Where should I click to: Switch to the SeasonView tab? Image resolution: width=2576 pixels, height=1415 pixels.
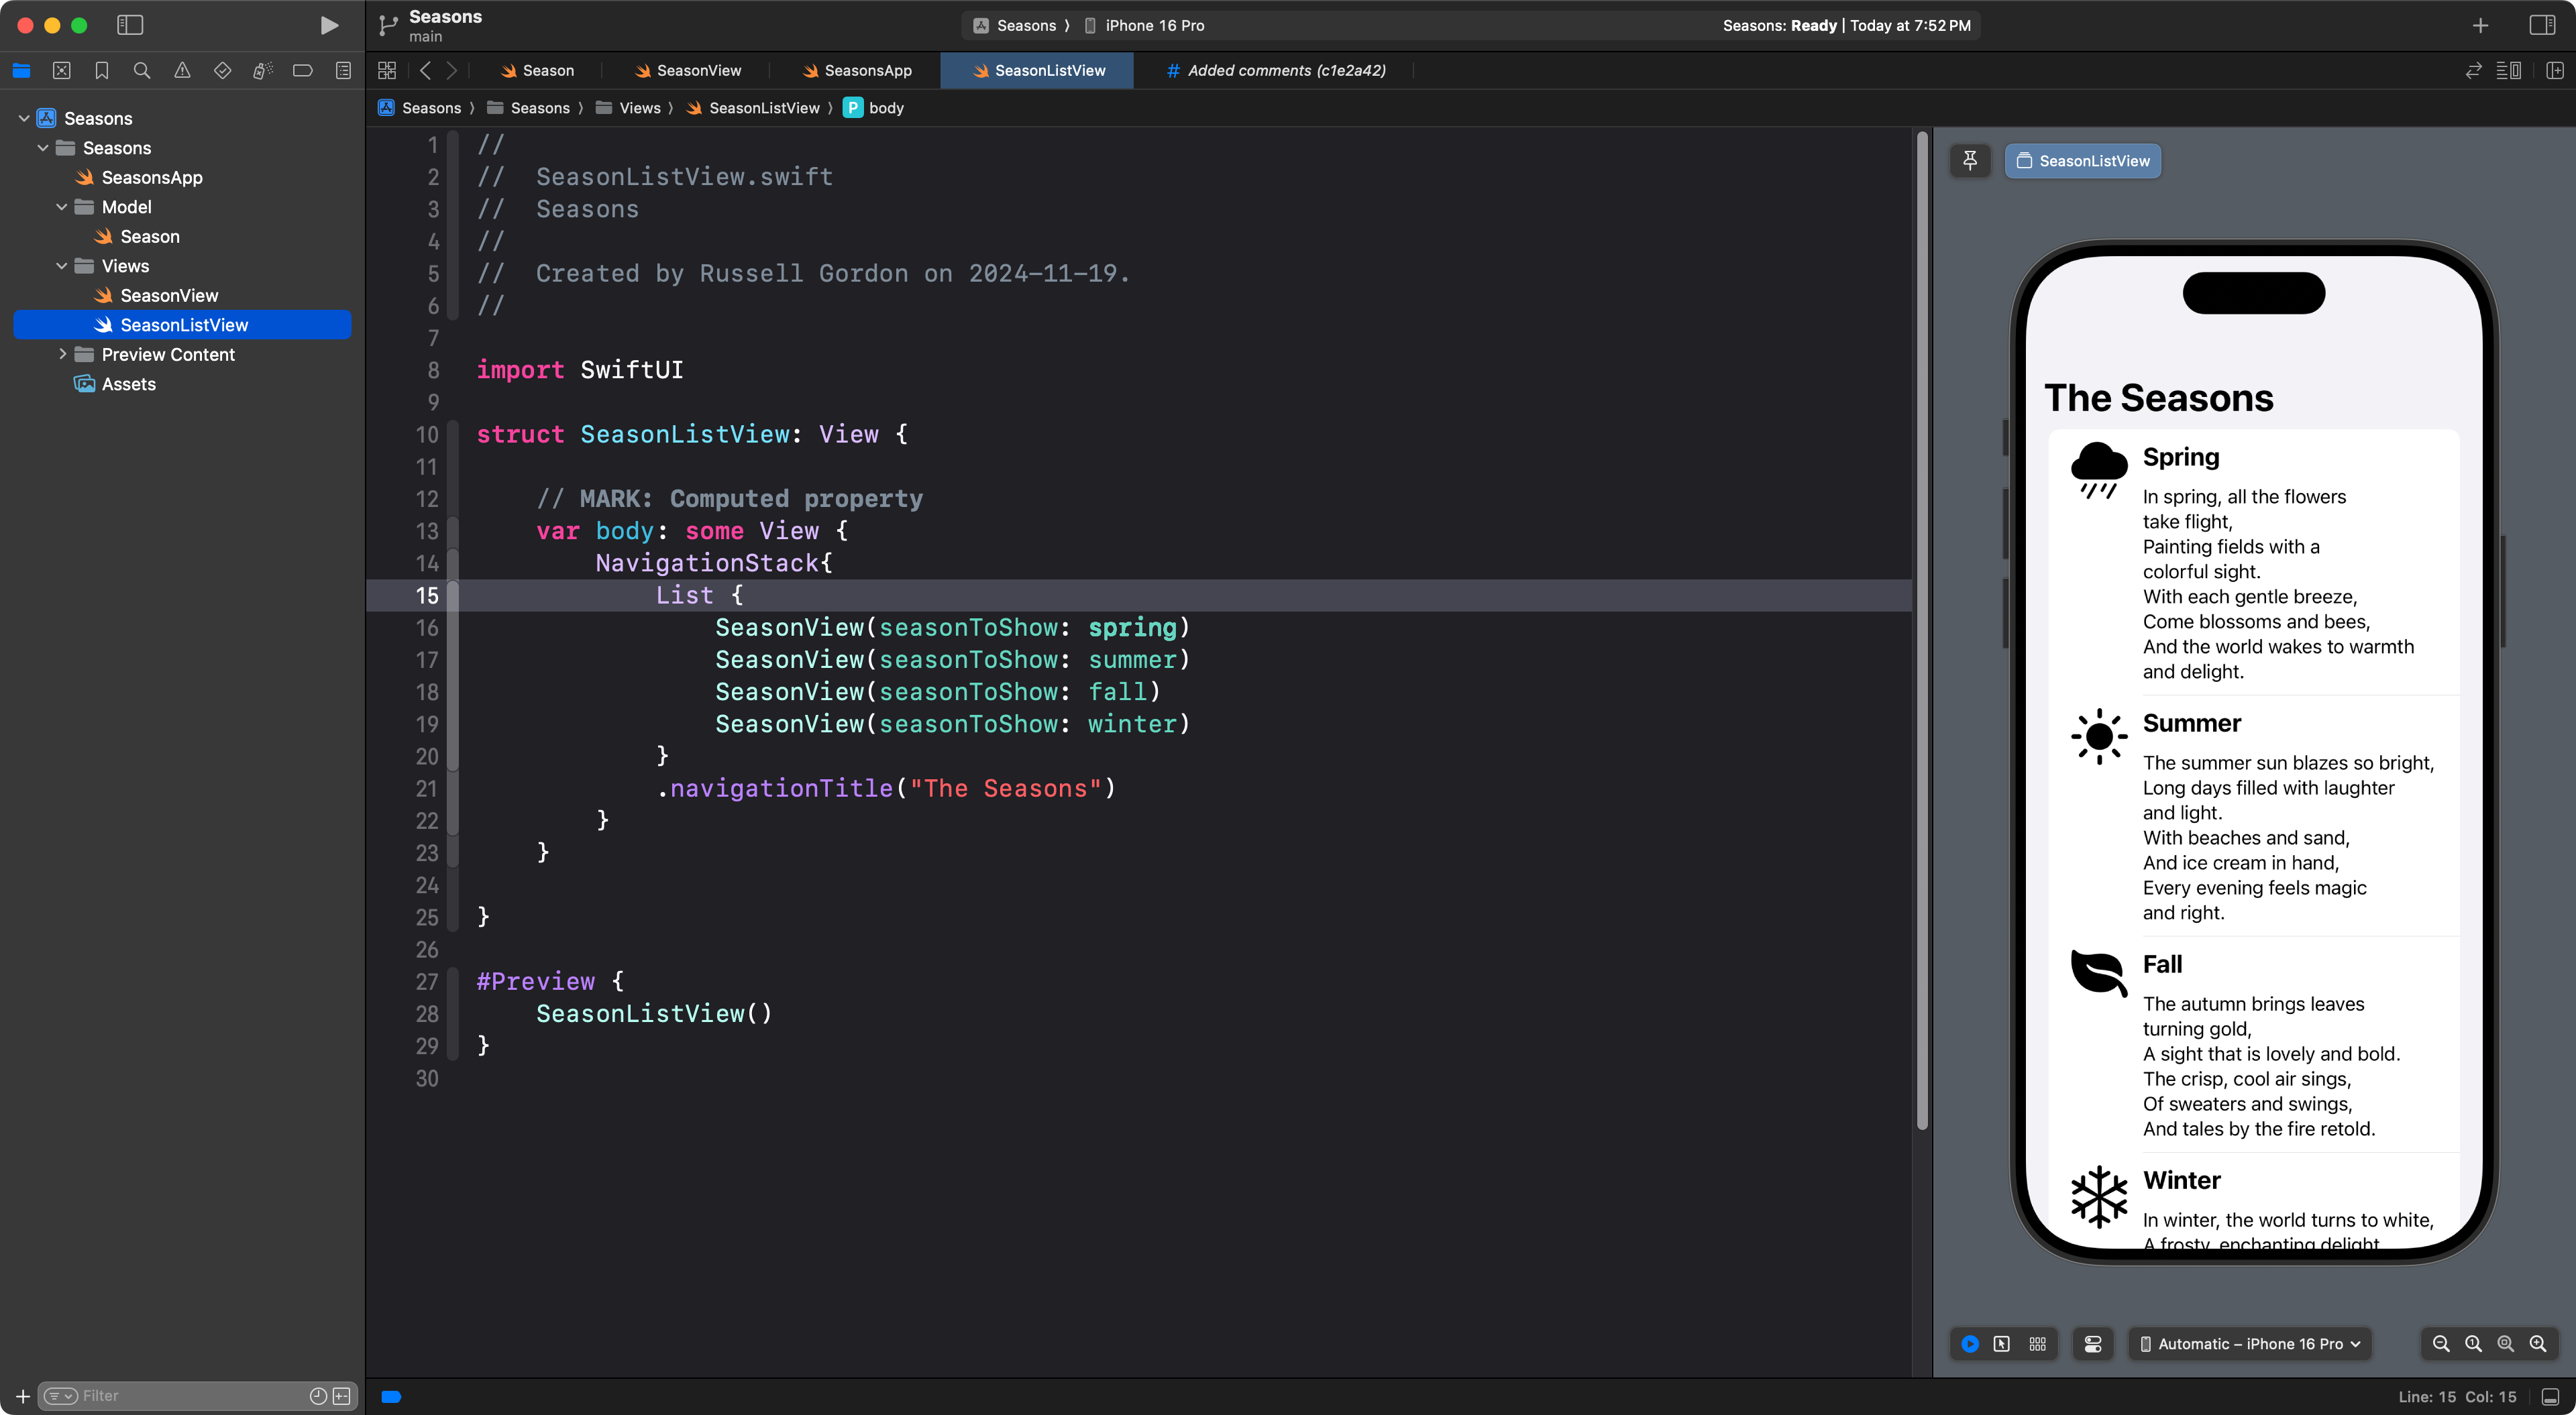click(698, 71)
